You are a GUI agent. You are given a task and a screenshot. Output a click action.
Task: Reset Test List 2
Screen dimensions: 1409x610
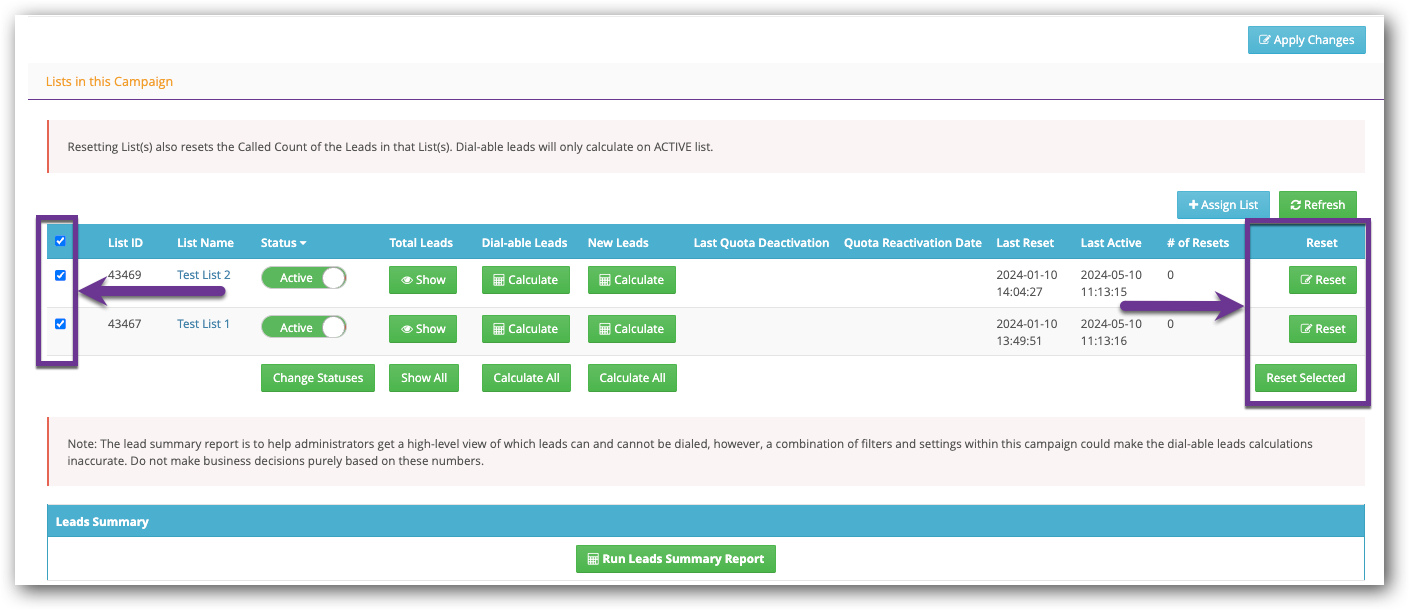[x=1322, y=280]
